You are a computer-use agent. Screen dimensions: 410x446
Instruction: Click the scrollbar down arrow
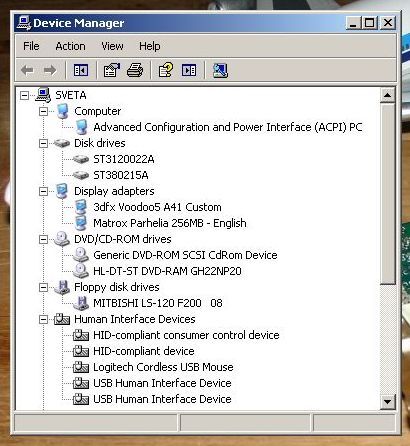[387, 401]
